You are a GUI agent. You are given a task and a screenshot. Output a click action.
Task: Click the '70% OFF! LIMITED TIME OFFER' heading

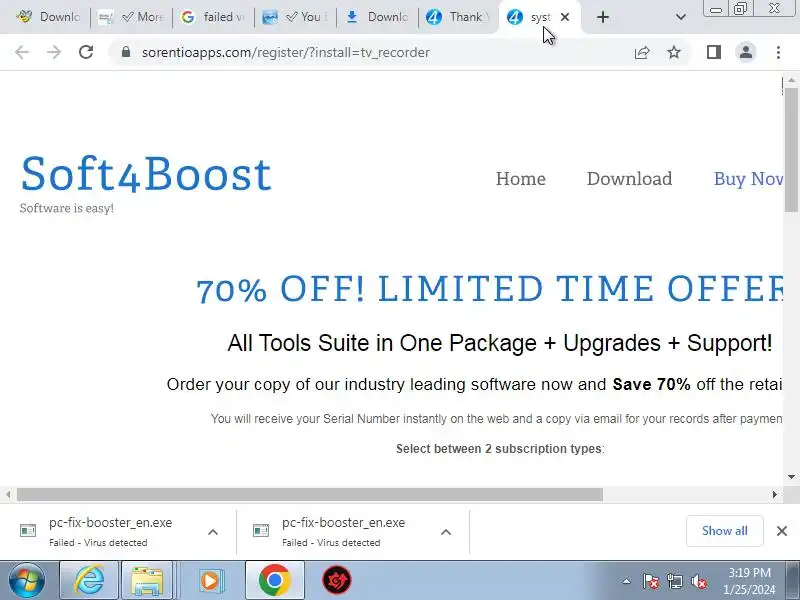(490, 289)
